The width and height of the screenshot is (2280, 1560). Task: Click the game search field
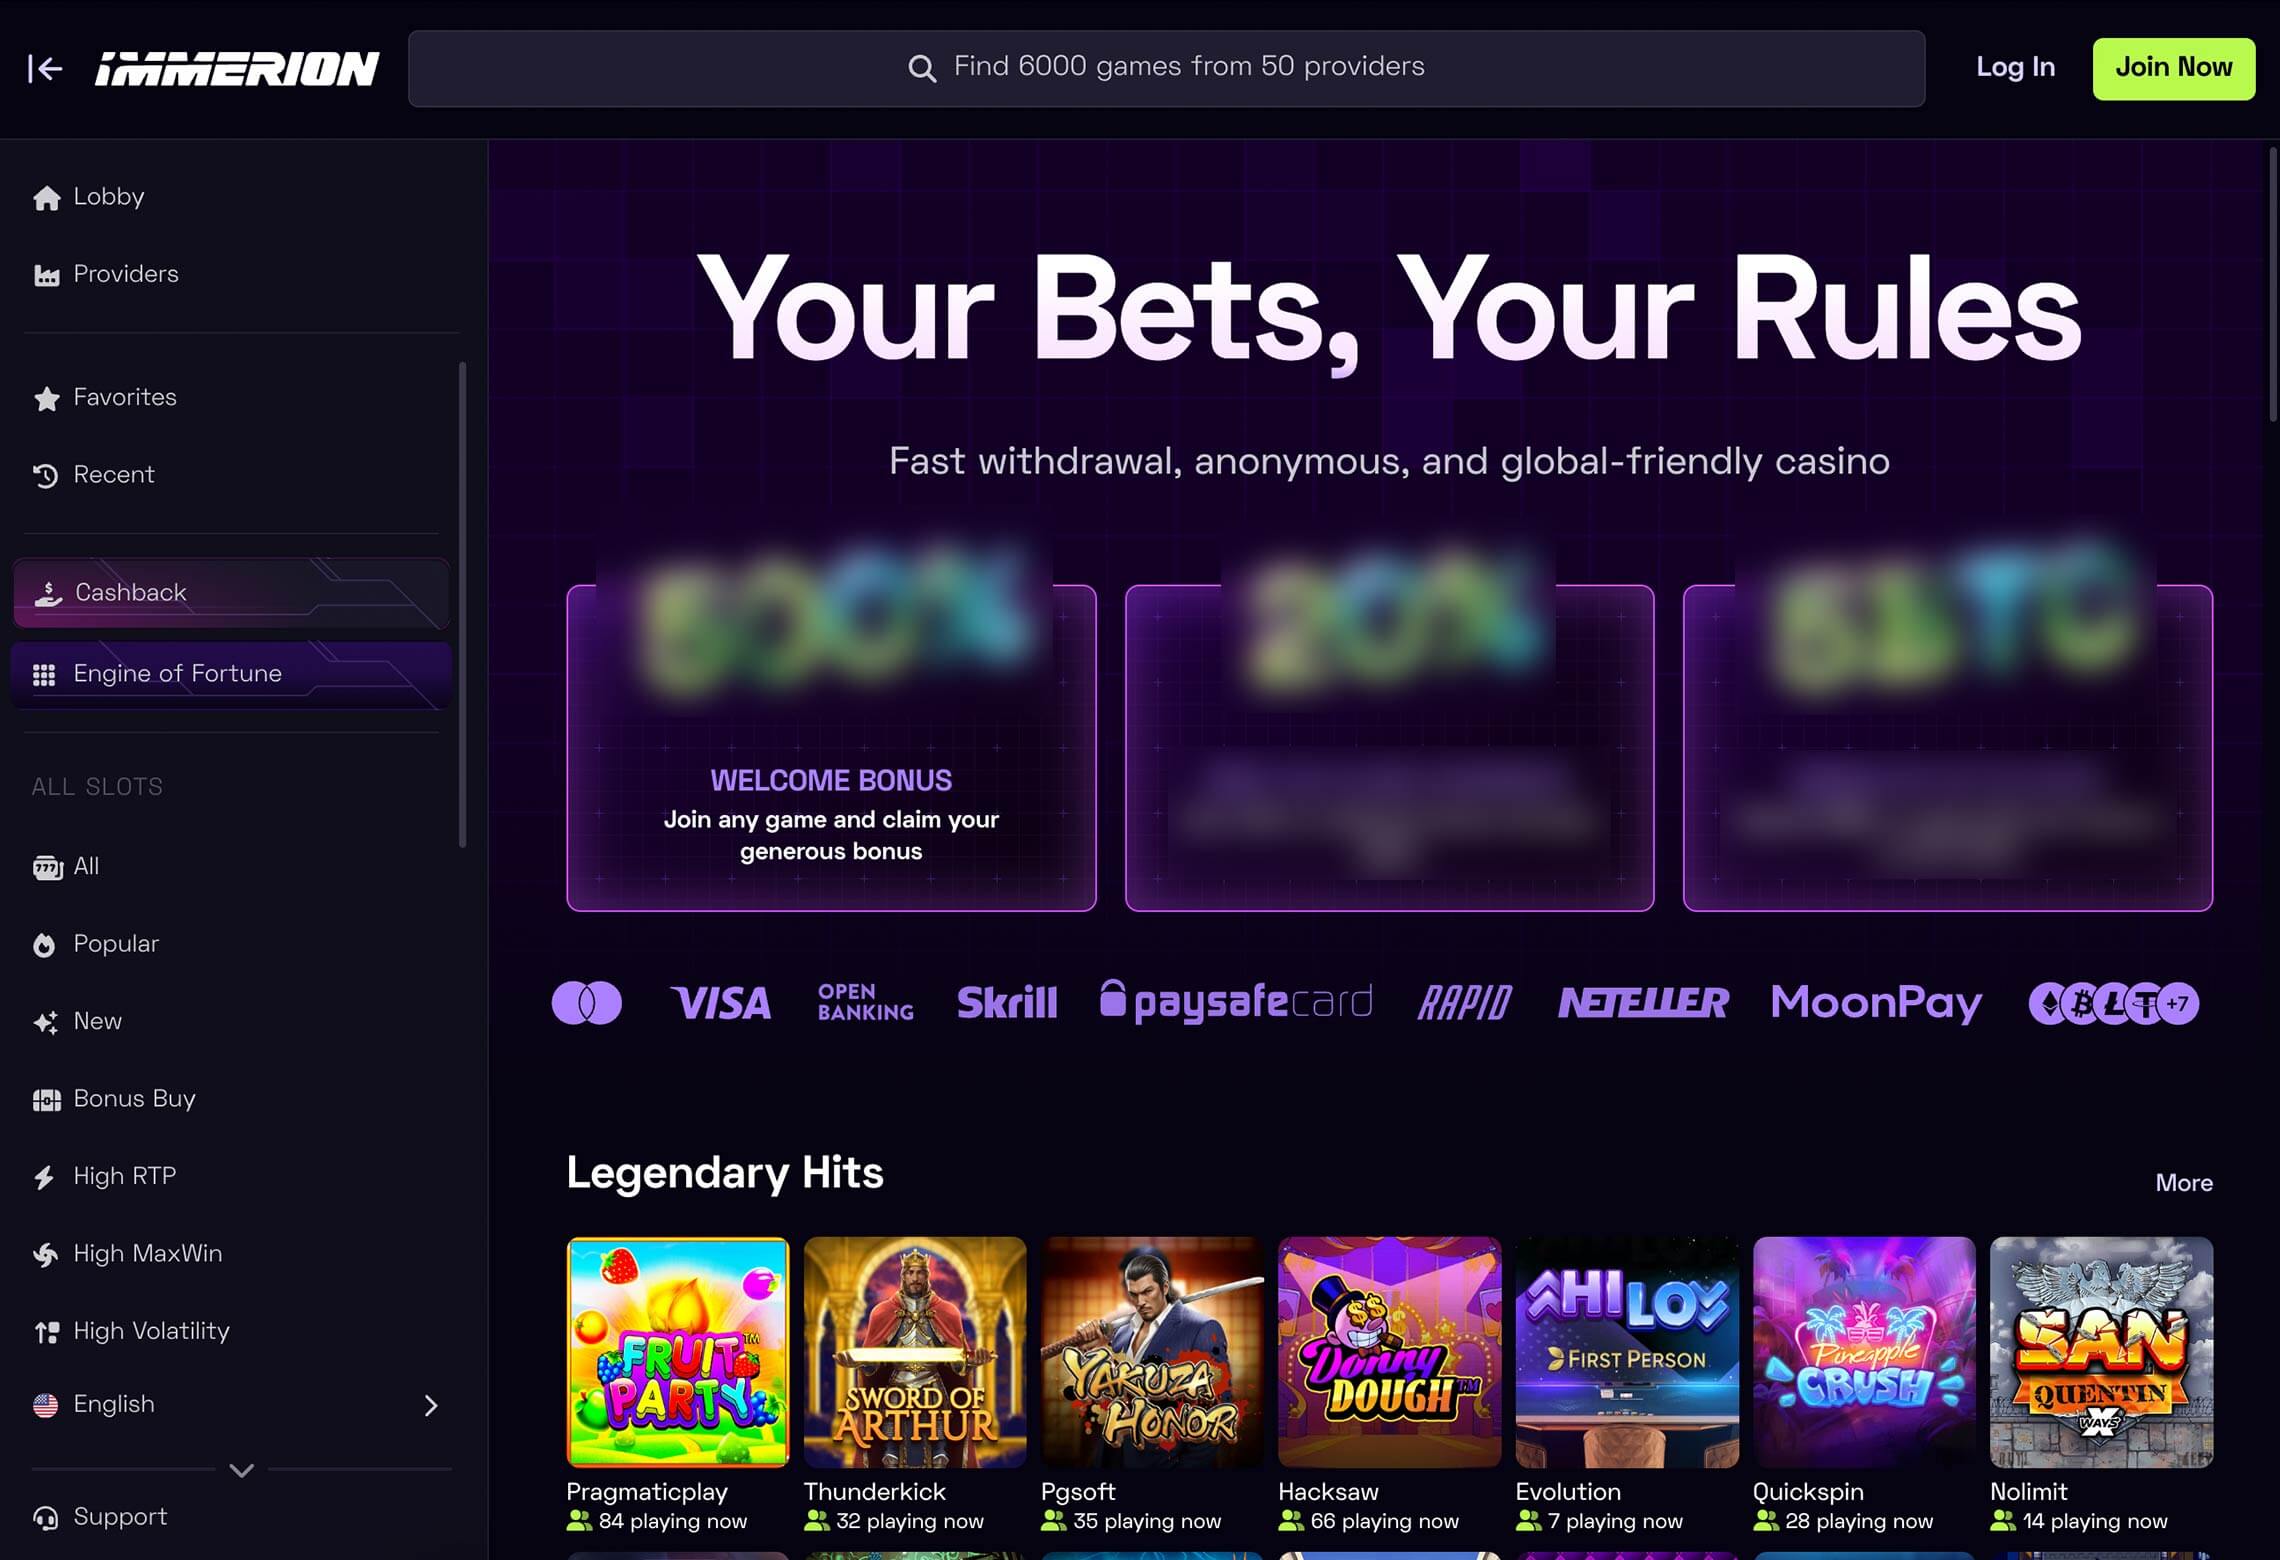1166,68
